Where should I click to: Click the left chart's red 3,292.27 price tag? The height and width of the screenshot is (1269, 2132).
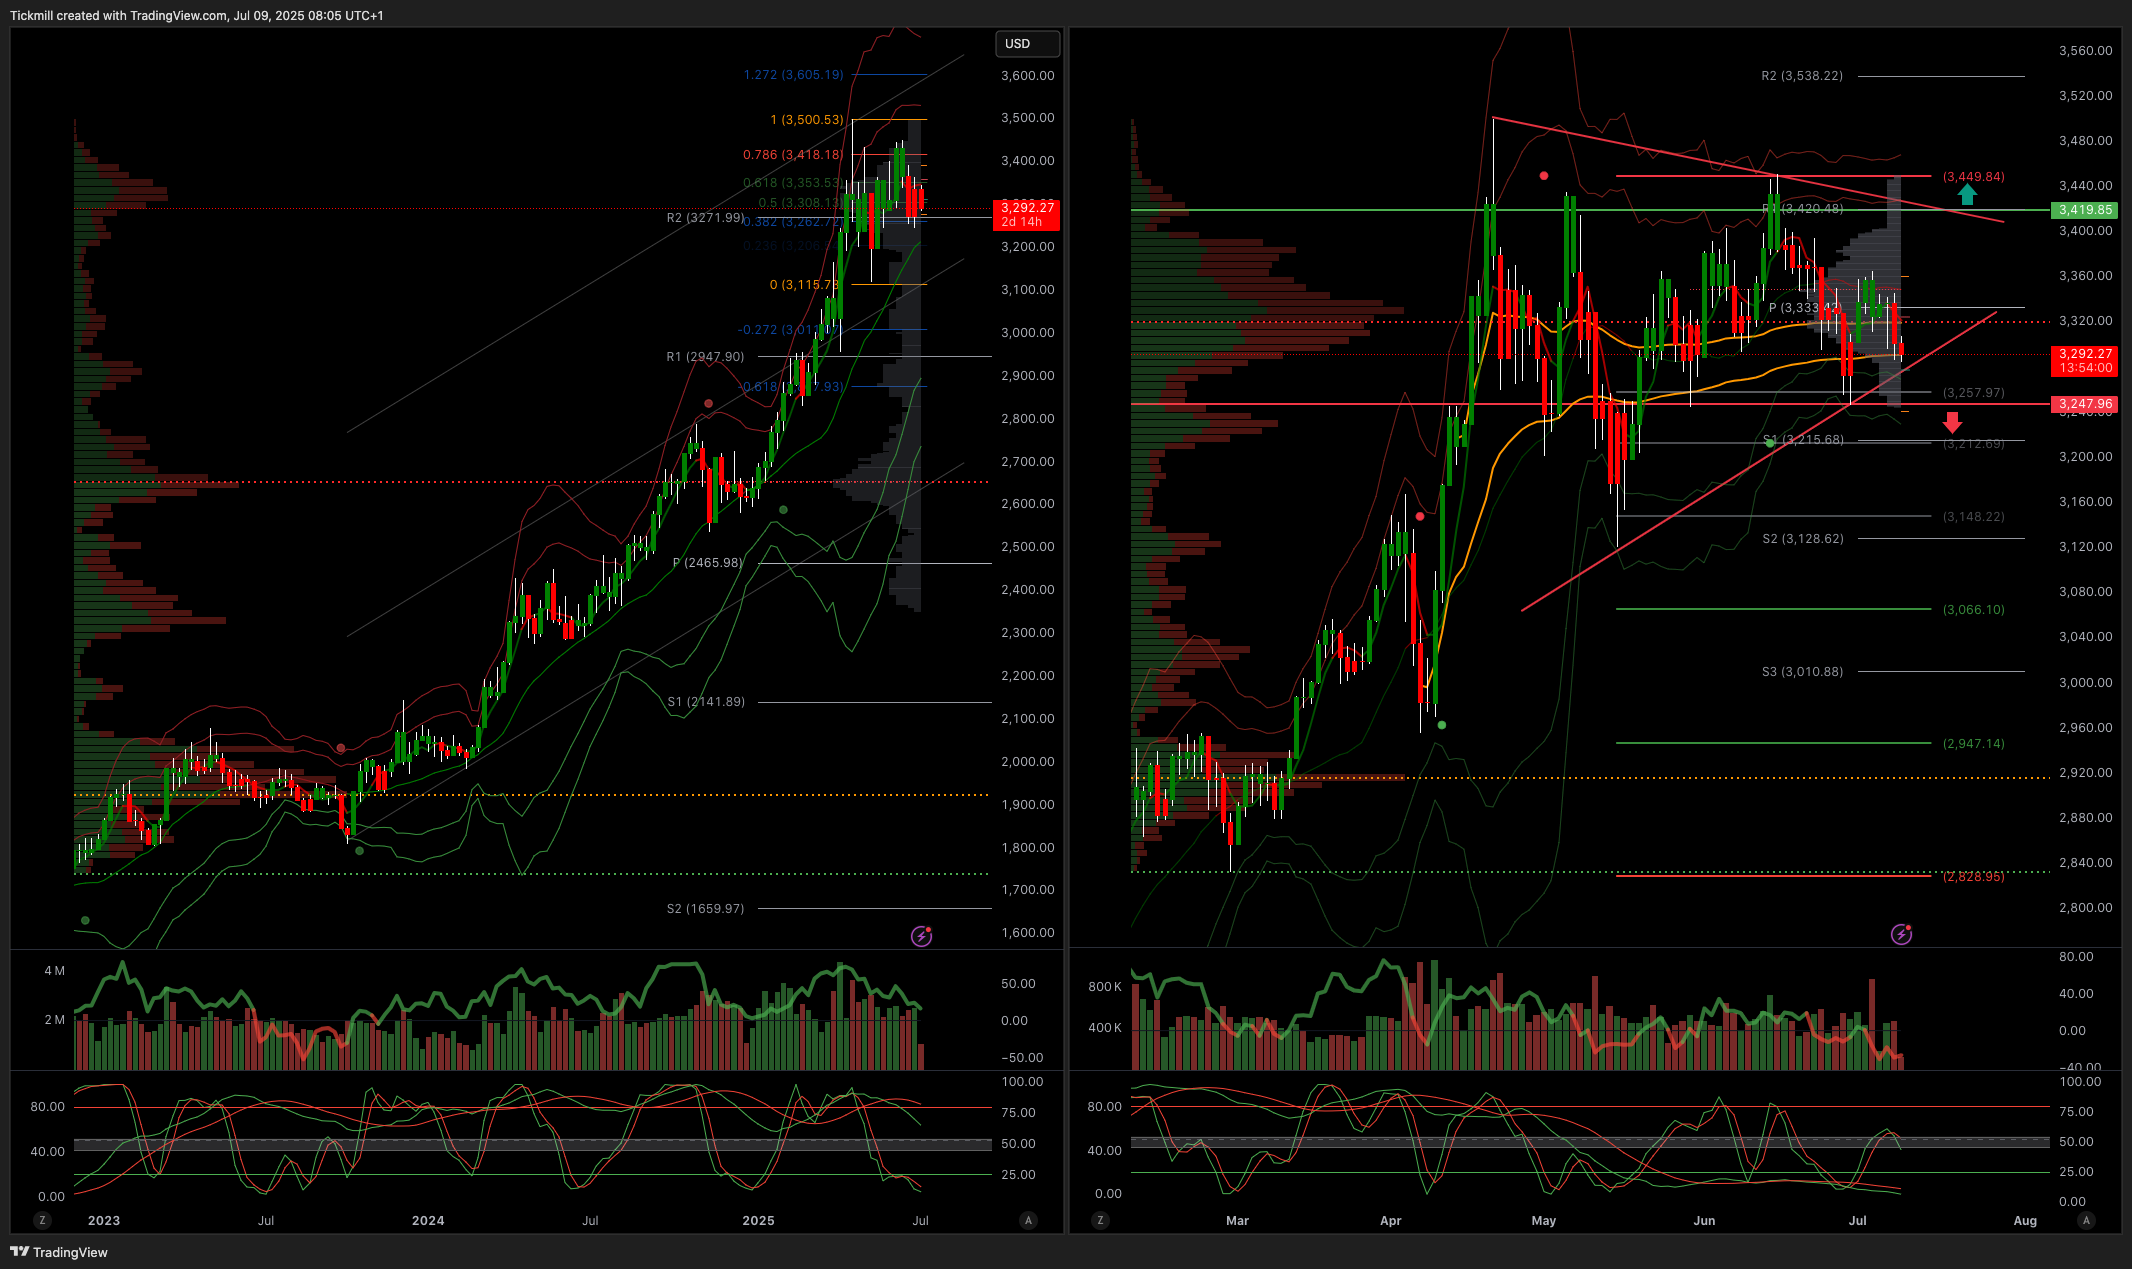point(1026,214)
